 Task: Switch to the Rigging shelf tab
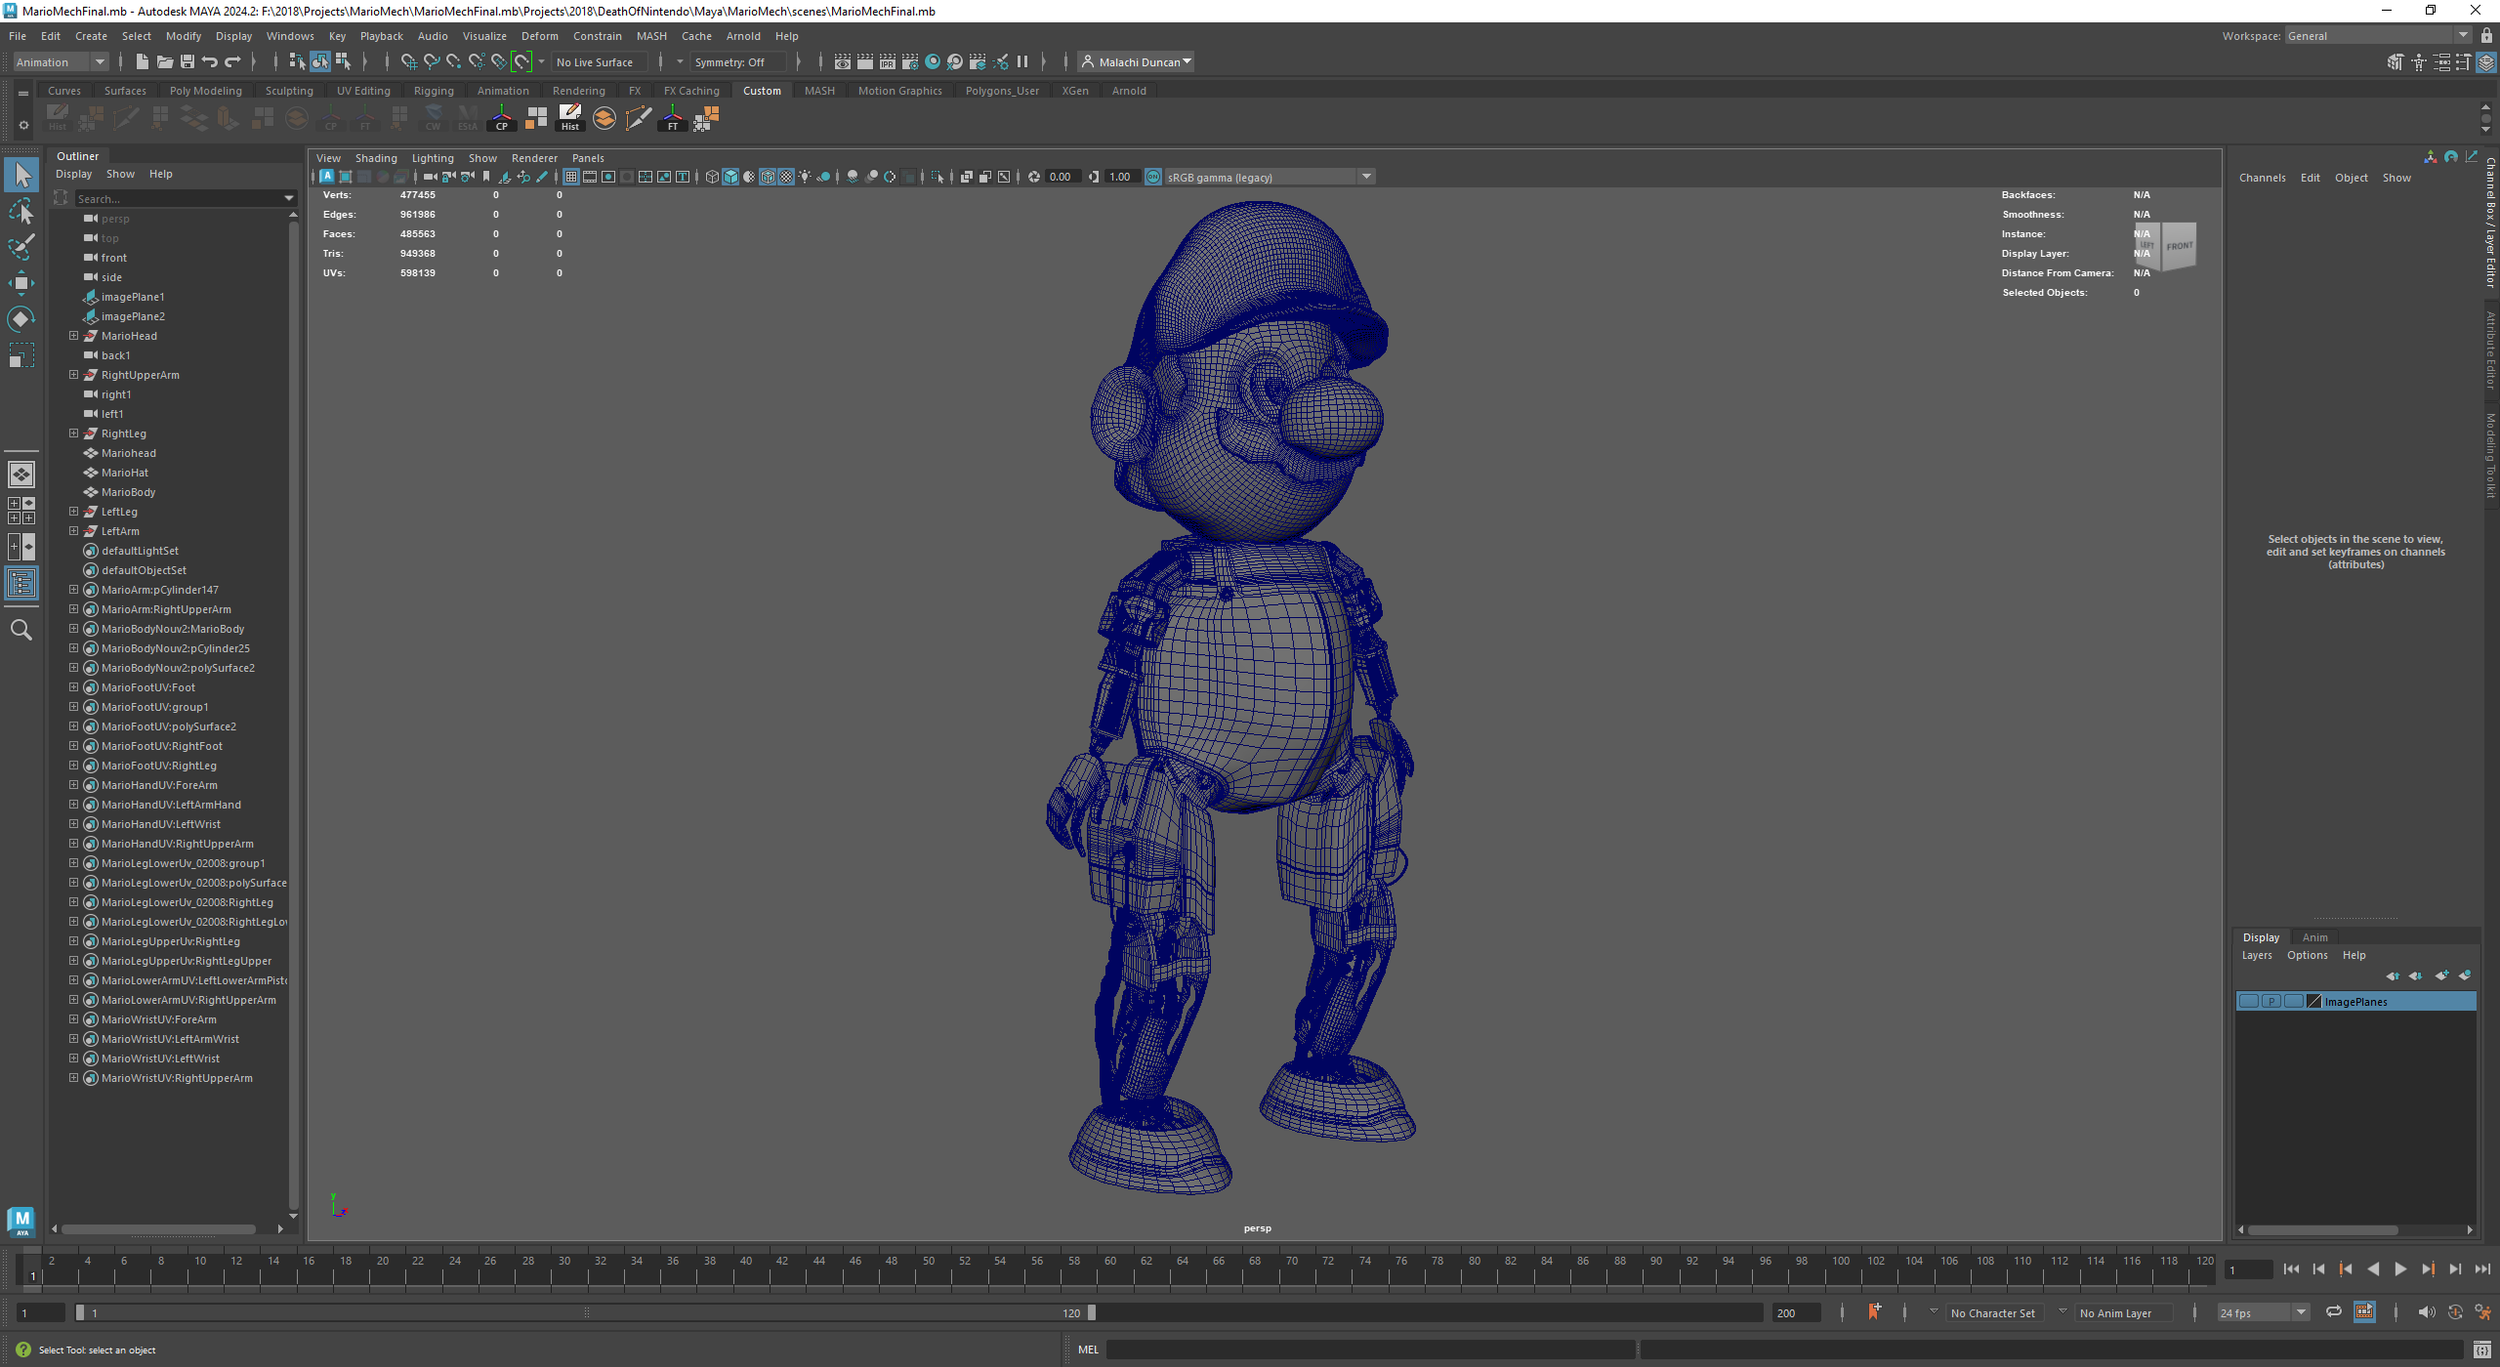(433, 91)
